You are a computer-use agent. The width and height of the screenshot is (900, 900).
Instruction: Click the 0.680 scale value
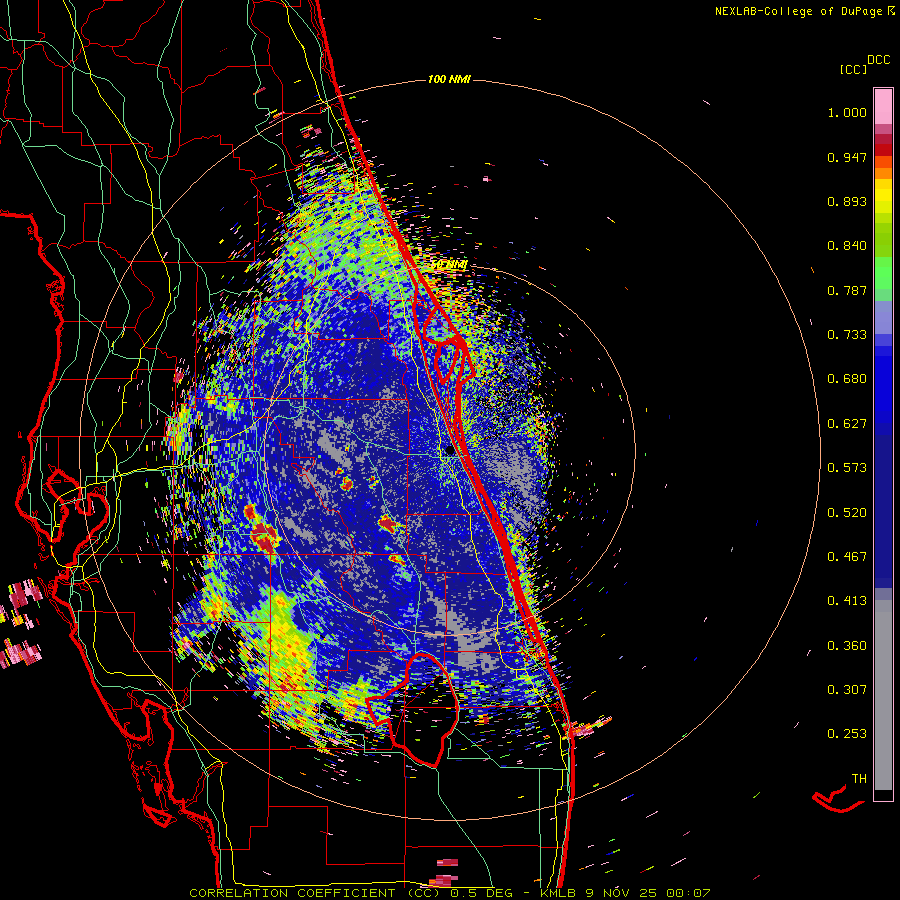(847, 379)
